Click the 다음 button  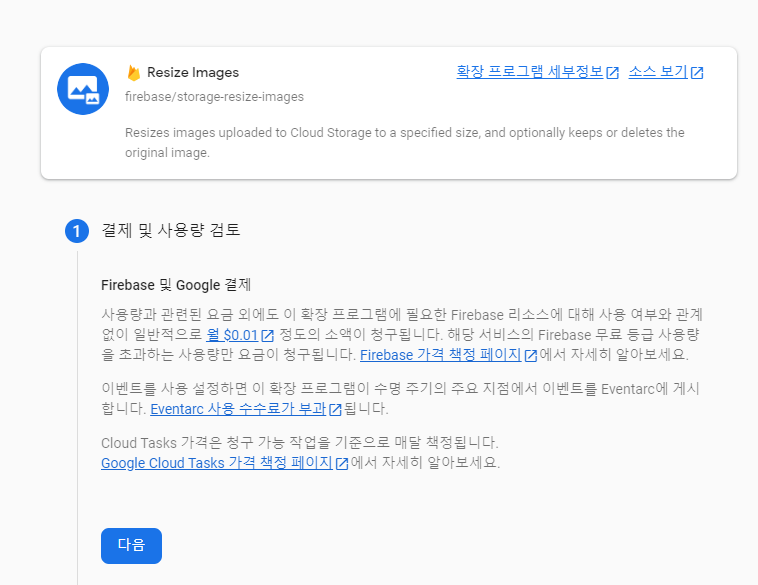point(131,546)
